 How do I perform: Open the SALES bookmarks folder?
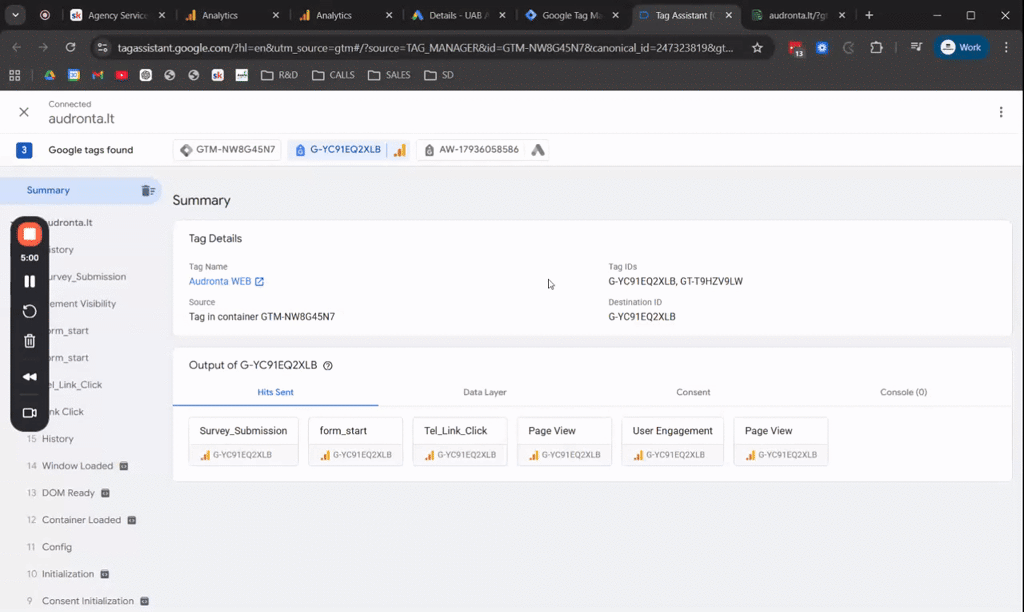[389, 75]
